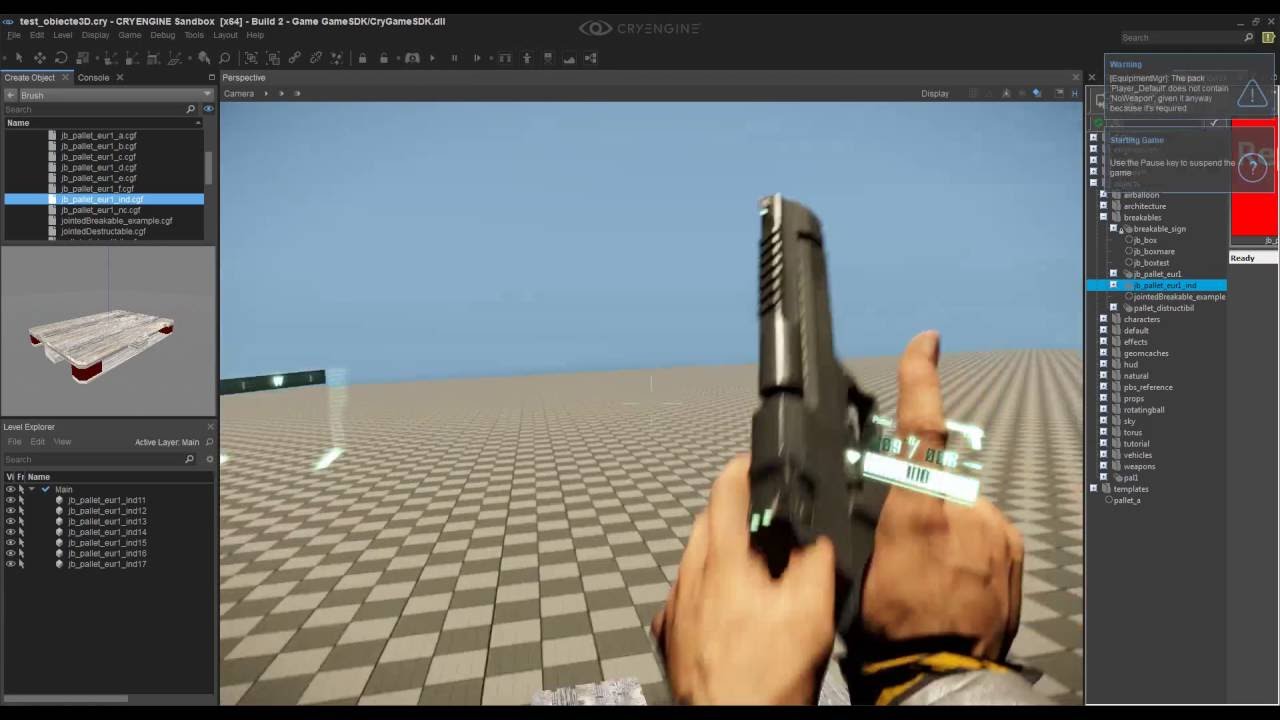The width and height of the screenshot is (1280, 720).
Task: Open the File menu in main menu bar
Action: coord(14,35)
